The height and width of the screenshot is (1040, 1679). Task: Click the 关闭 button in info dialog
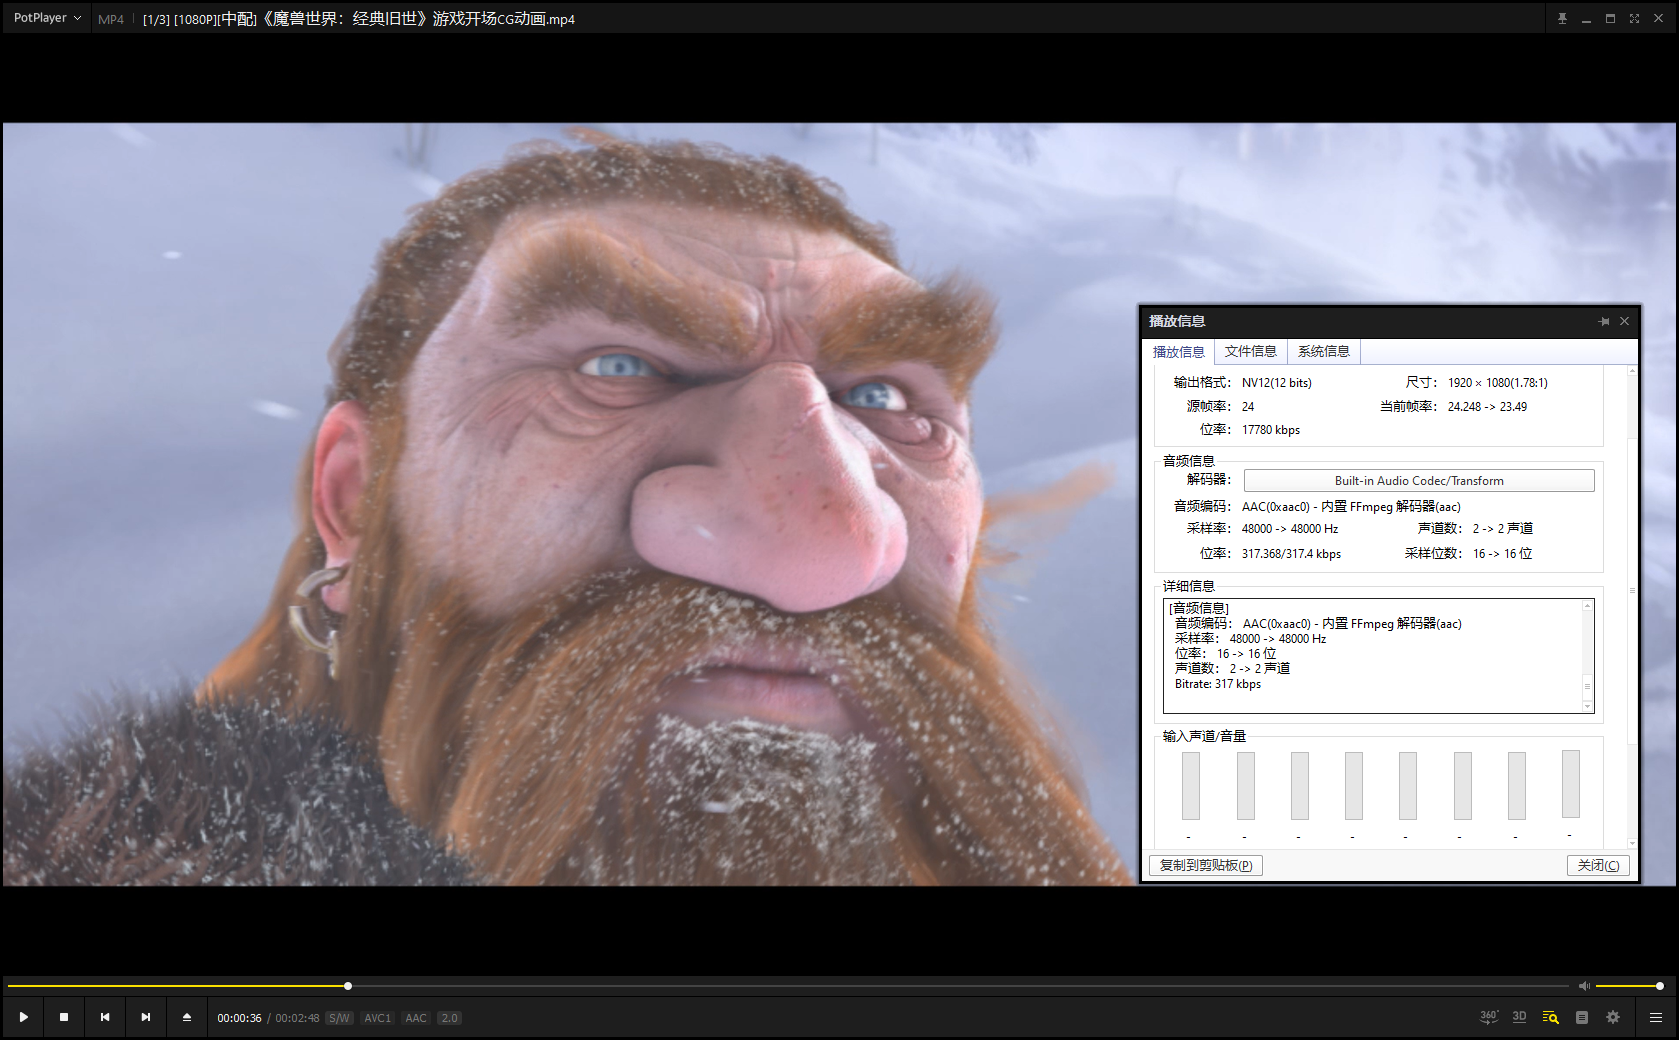pos(1597,865)
